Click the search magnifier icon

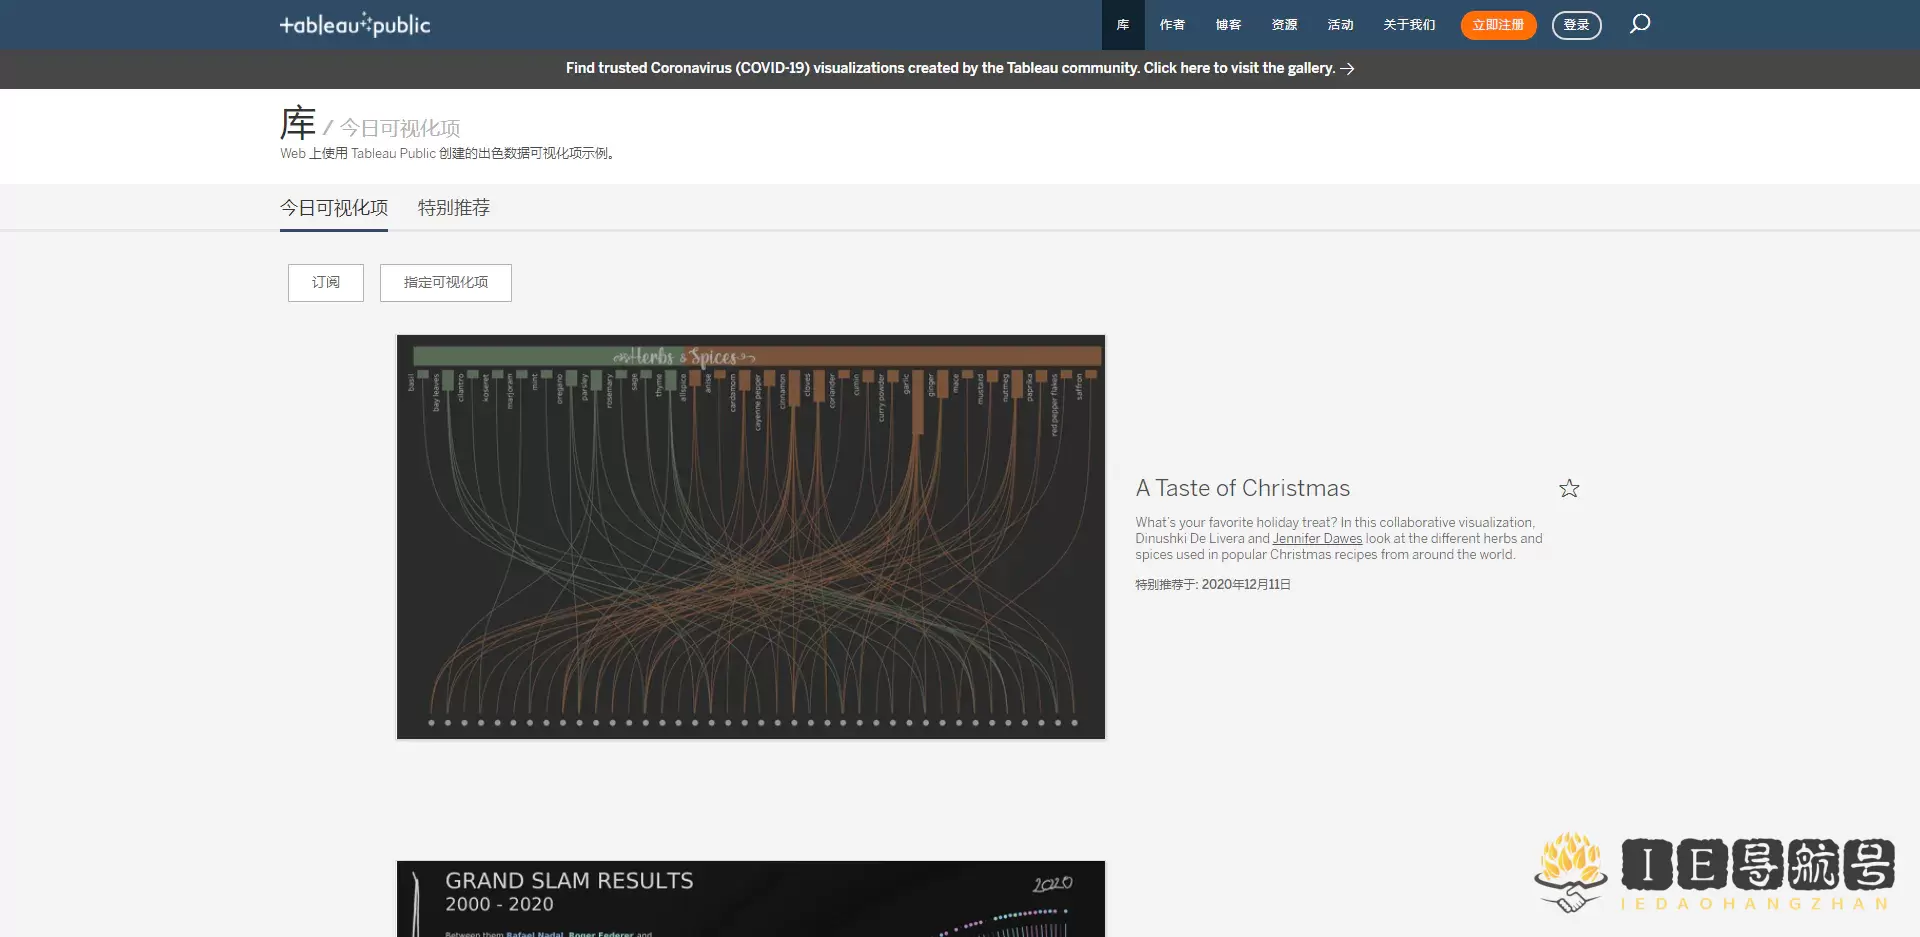[x=1639, y=24]
